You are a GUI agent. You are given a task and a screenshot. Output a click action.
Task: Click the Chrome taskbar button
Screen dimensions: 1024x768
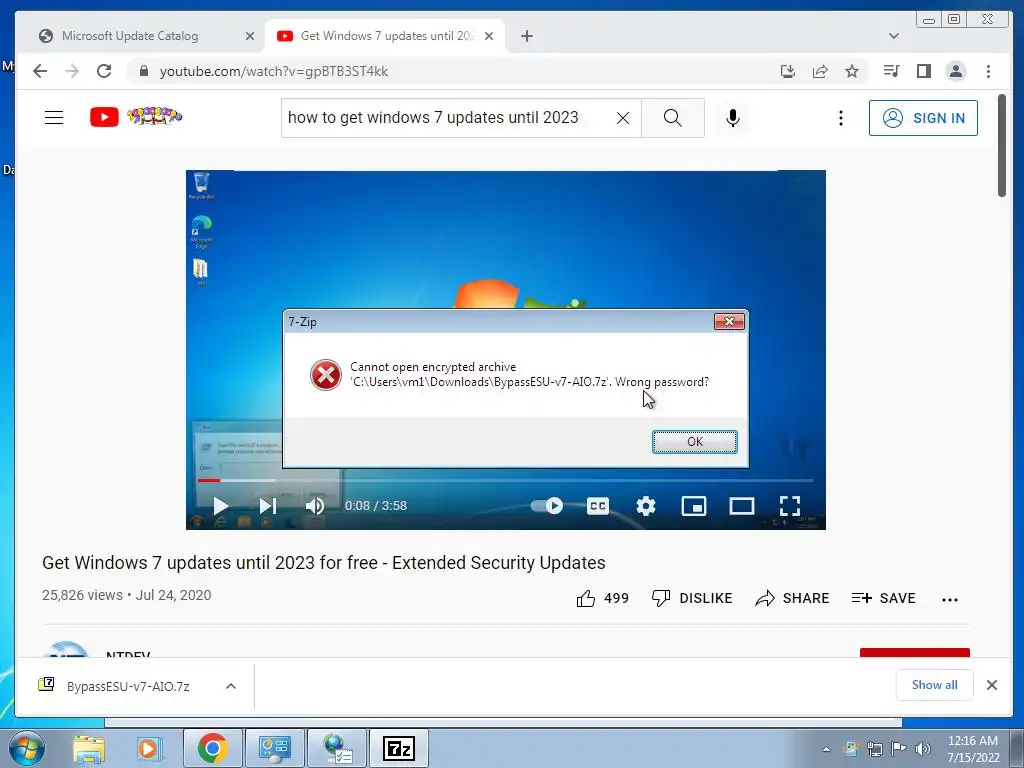pos(212,748)
